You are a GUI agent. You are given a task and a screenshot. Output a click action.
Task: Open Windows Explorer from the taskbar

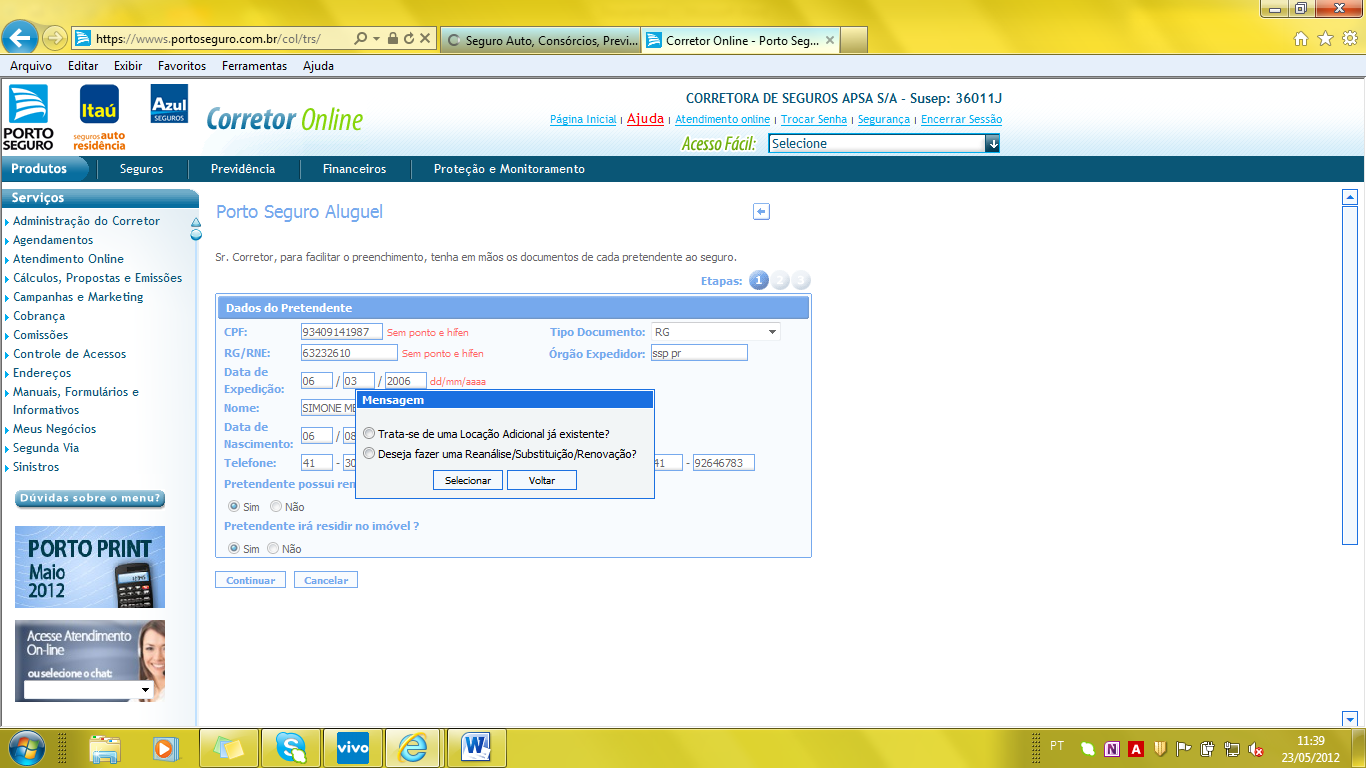tap(104, 748)
